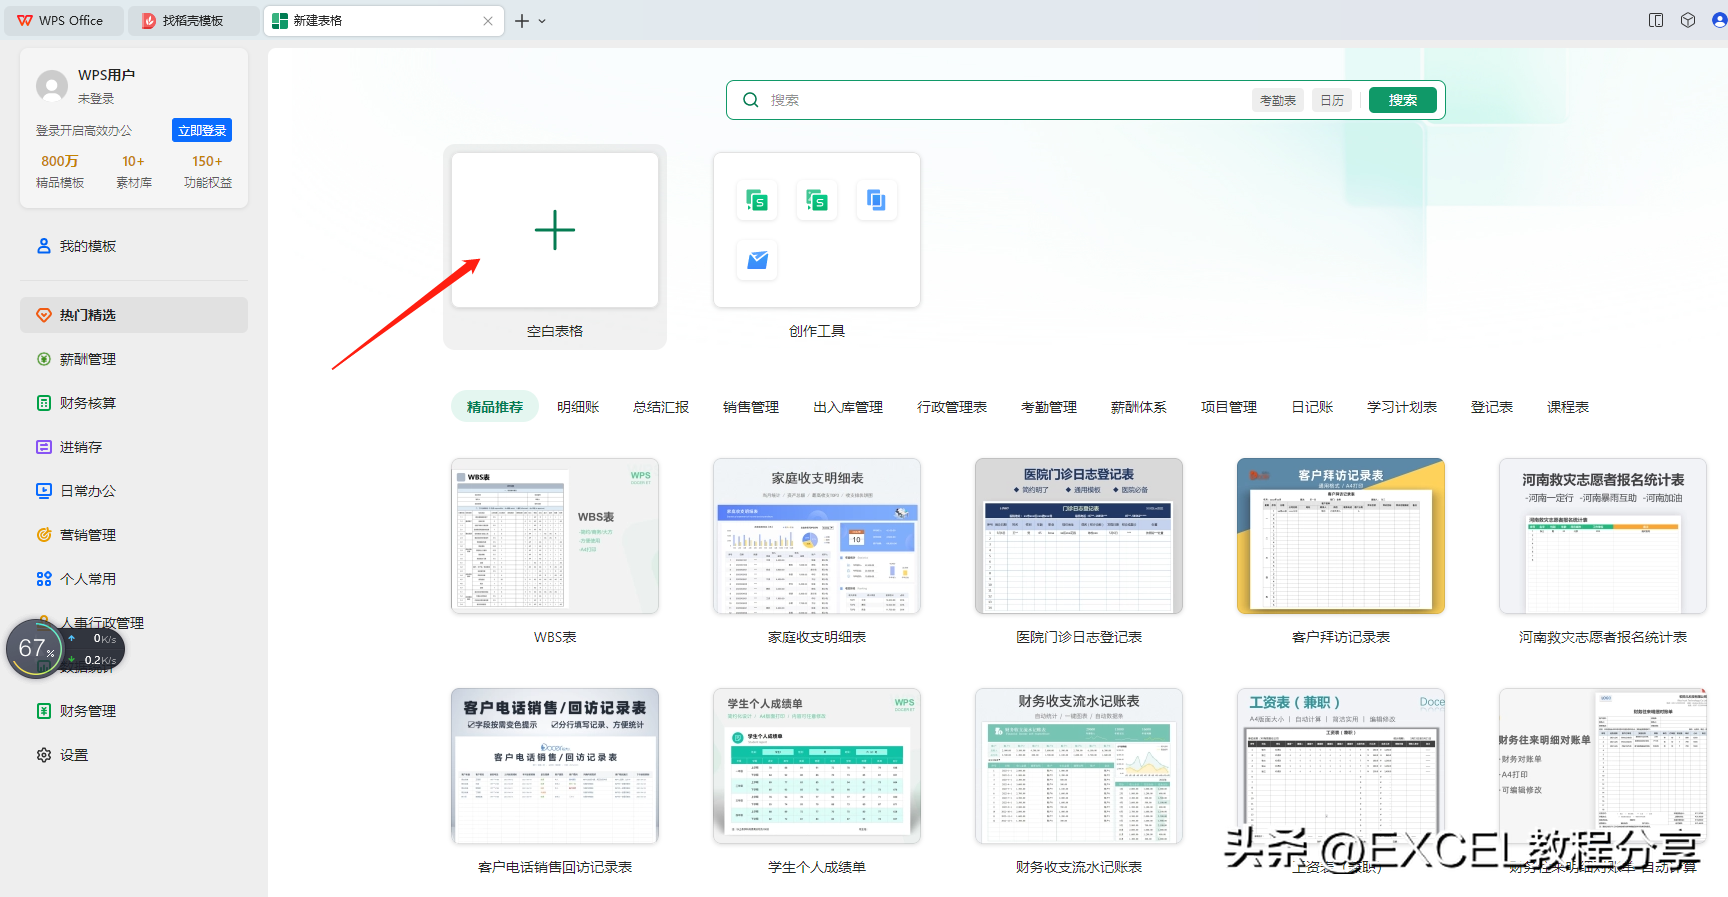Click the 日历 search suggestion tag
Viewport: 1728px width, 897px height.
pos(1332,100)
